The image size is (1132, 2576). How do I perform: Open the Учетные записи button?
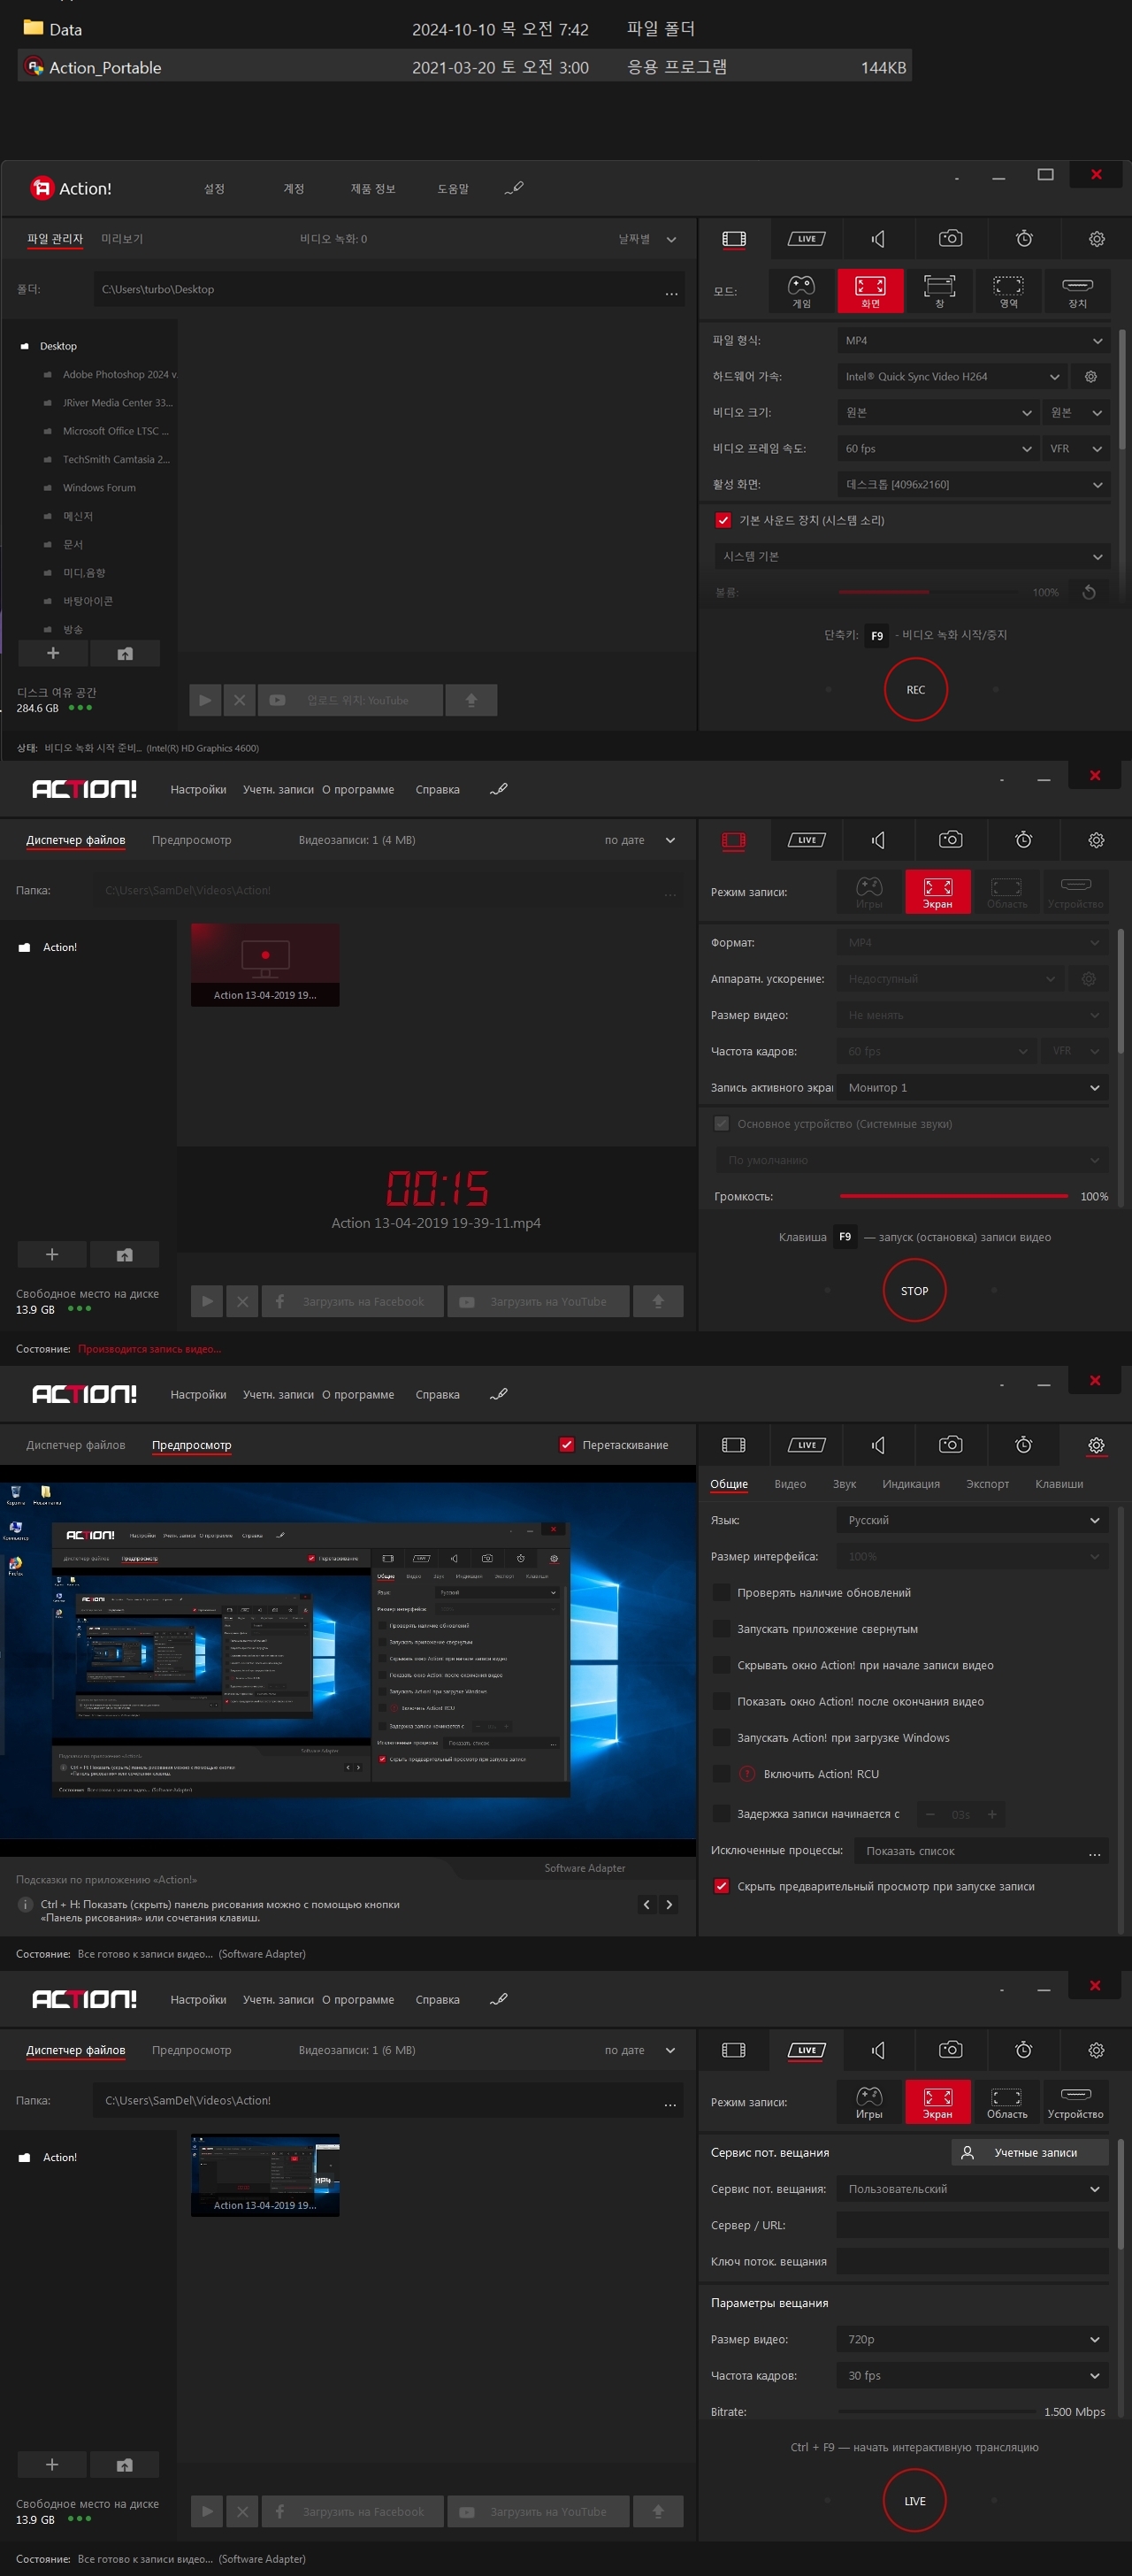click(x=1029, y=2152)
